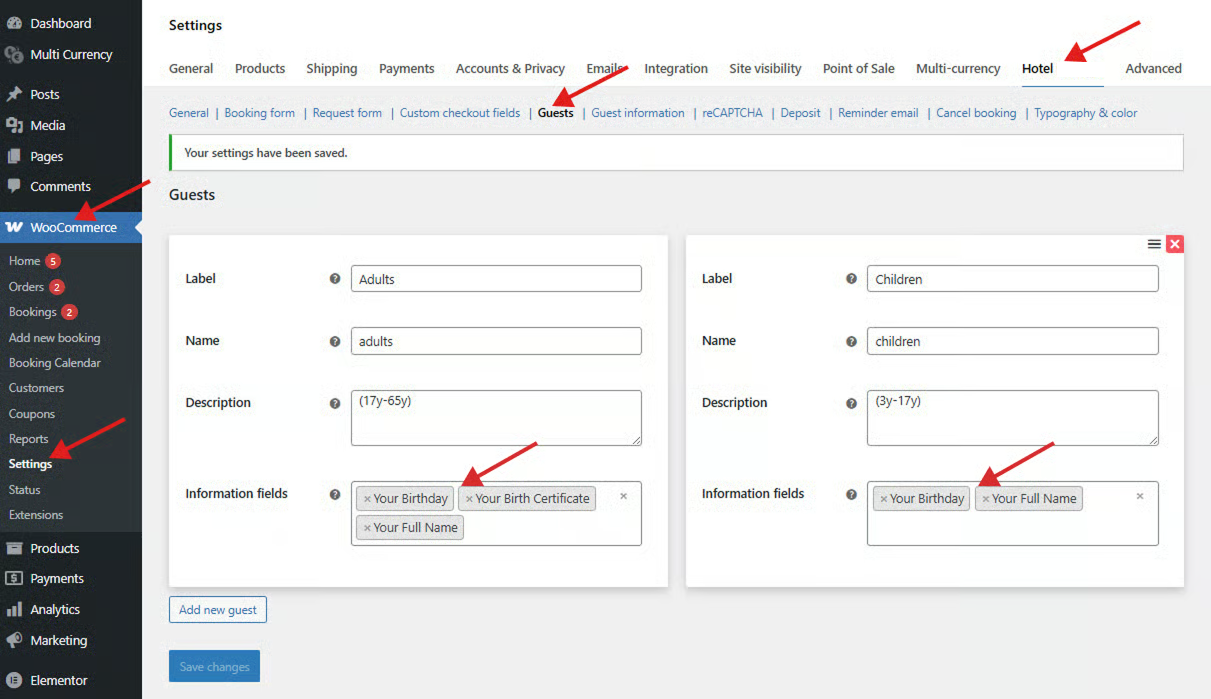Open the Children Information fields select box
Viewport: 1211px width, 699px height.
click(x=1012, y=527)
